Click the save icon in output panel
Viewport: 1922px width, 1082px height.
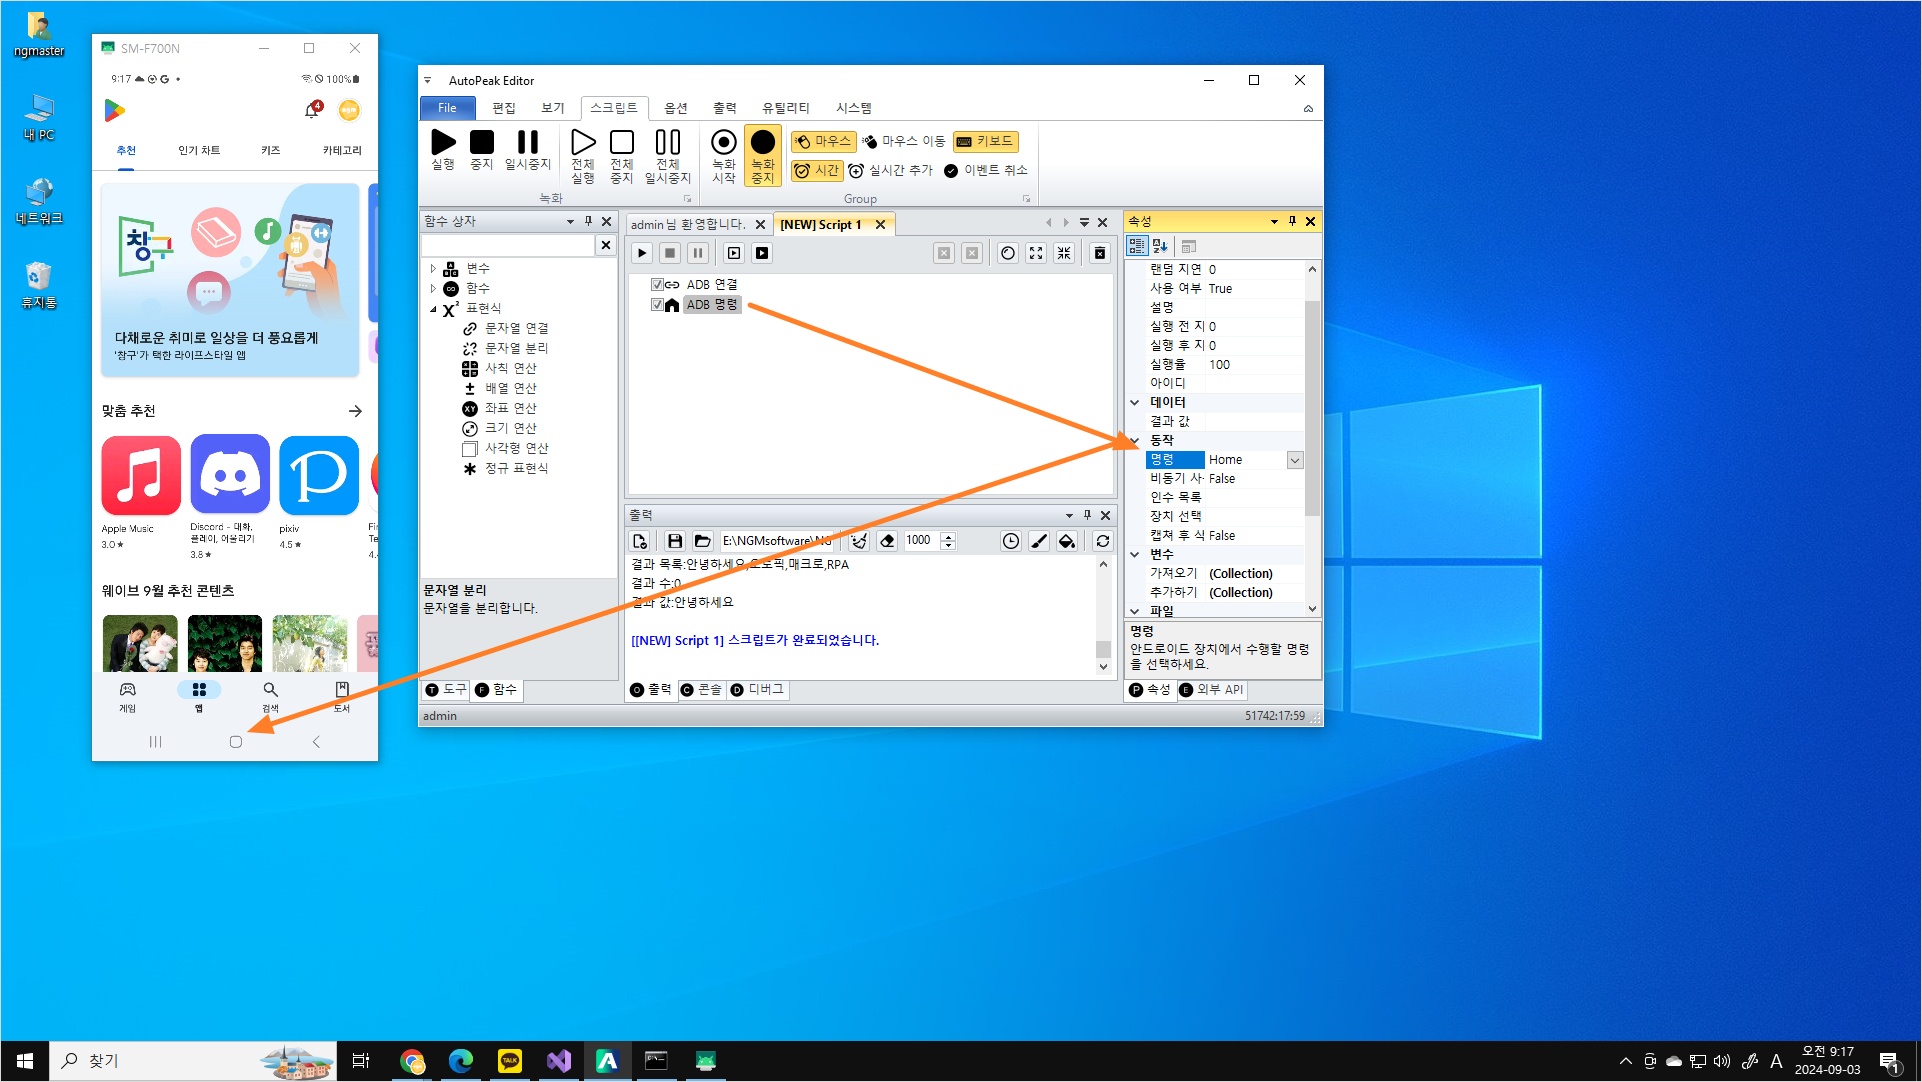point(674,541)
